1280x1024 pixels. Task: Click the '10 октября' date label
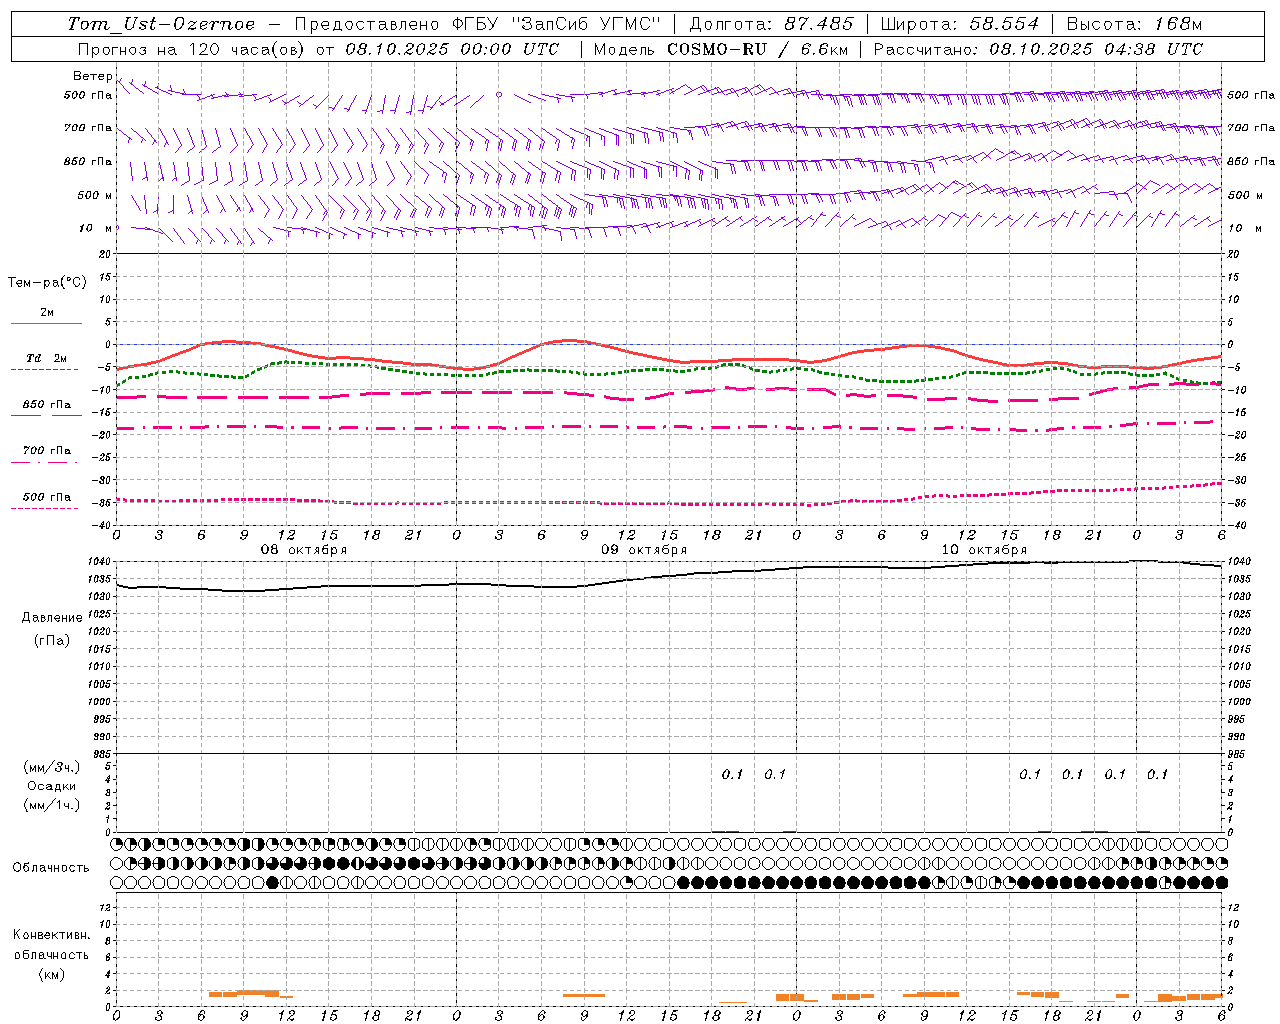click(984, 549)
